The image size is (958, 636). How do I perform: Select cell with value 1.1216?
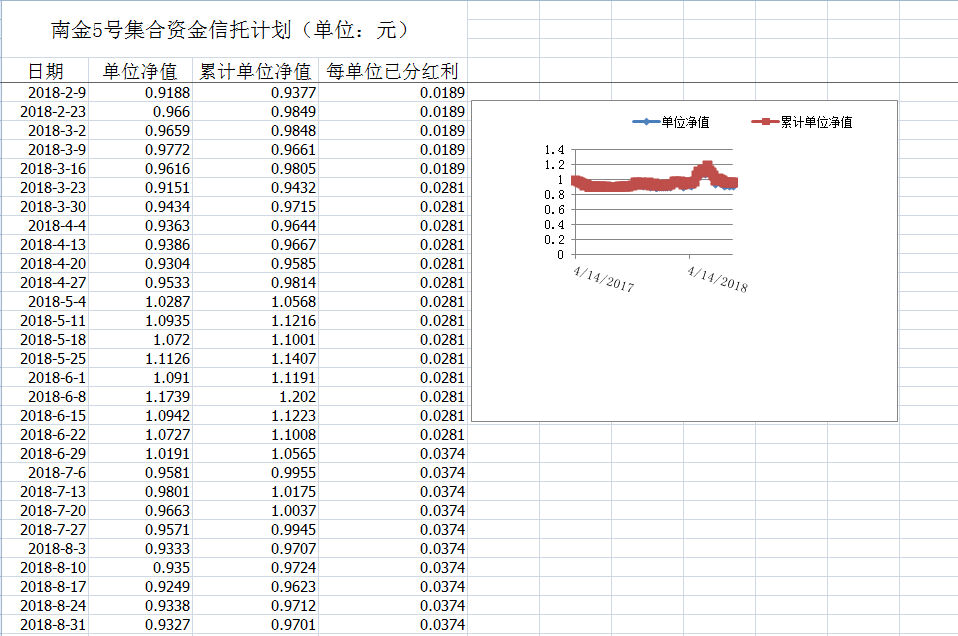tap(255, 321)
